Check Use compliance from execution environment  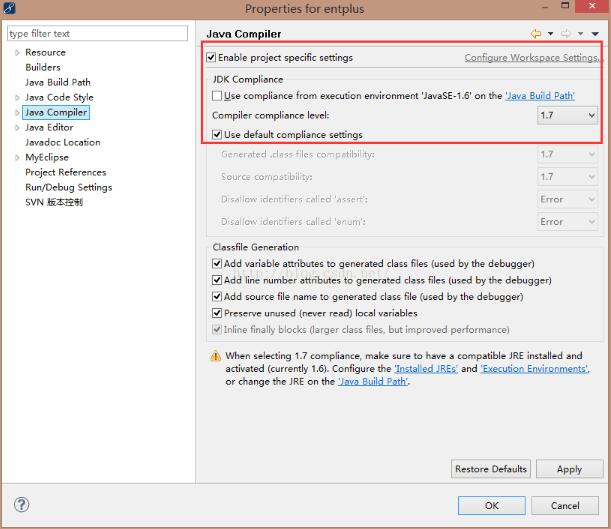(217, 96)
